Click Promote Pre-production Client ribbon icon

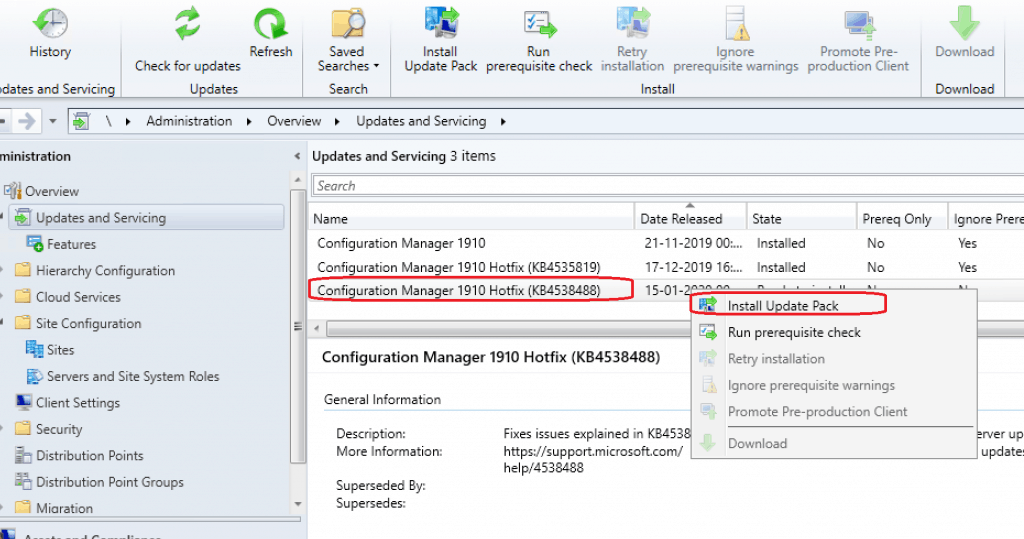(858, 40)
